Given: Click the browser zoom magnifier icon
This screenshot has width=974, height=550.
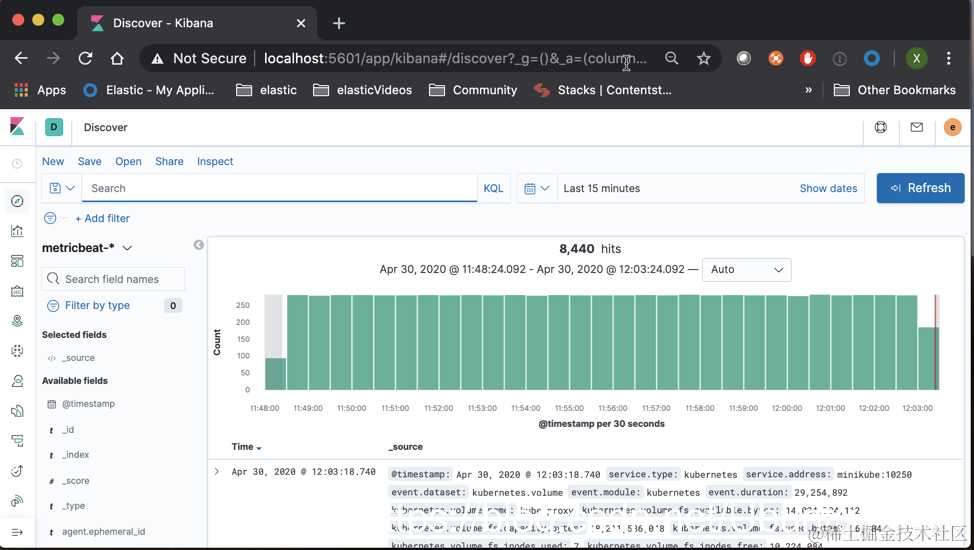Looking at the screenshot, I should [x=671, y=58].
